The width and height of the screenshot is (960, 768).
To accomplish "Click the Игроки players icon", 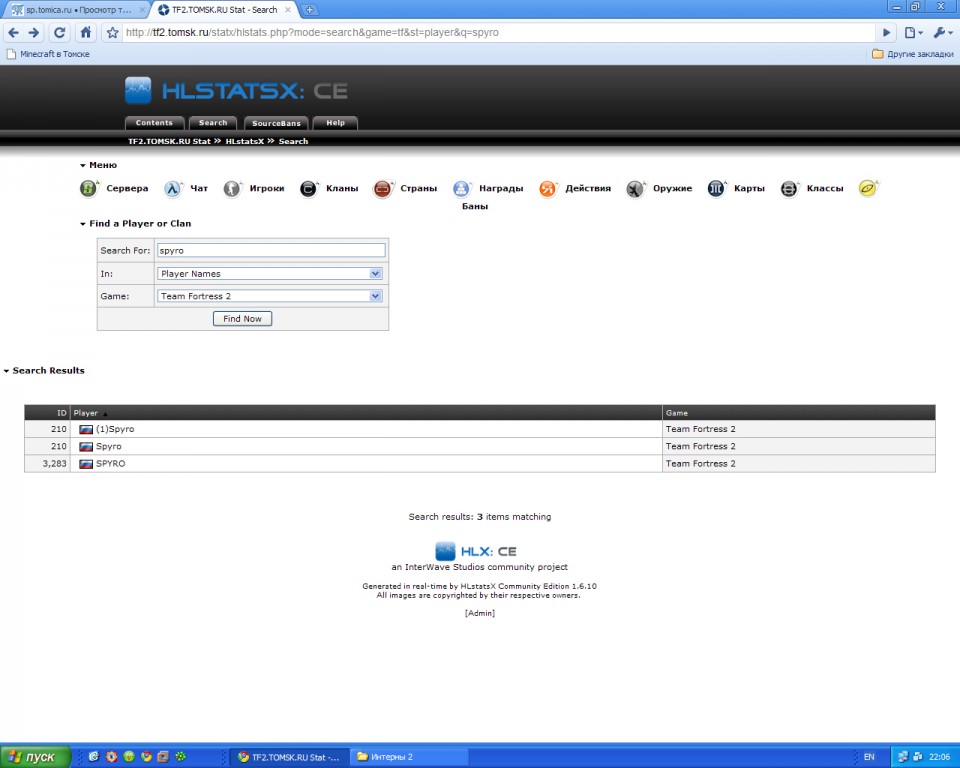I will click(232, 188).
